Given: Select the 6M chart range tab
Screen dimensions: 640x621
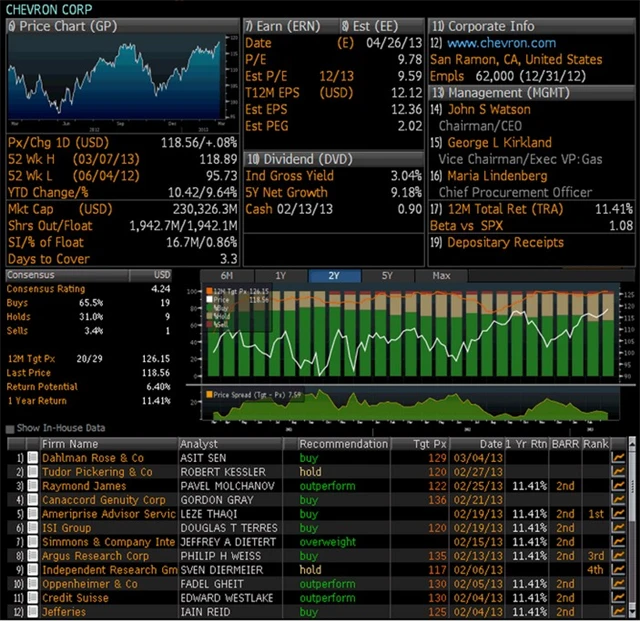Looking at the screenshot, I should pos(227,275).
